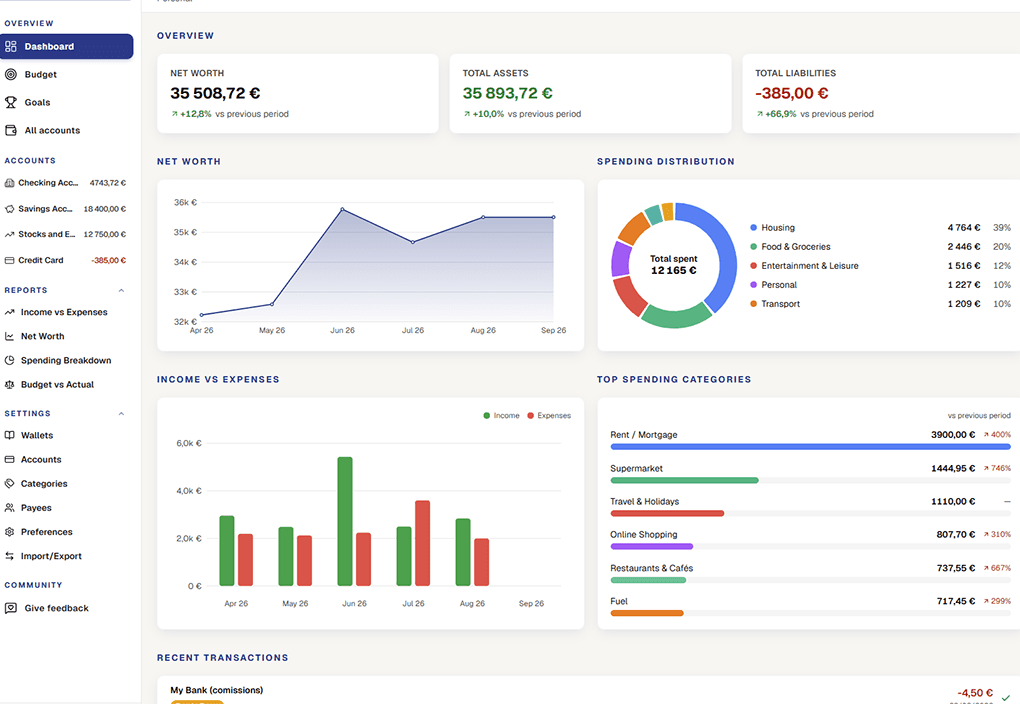The height and width of the screenshot is (704, 1020).
Task: Click the Savings Account piggy bank icon
Action: (x=9, y=209)
